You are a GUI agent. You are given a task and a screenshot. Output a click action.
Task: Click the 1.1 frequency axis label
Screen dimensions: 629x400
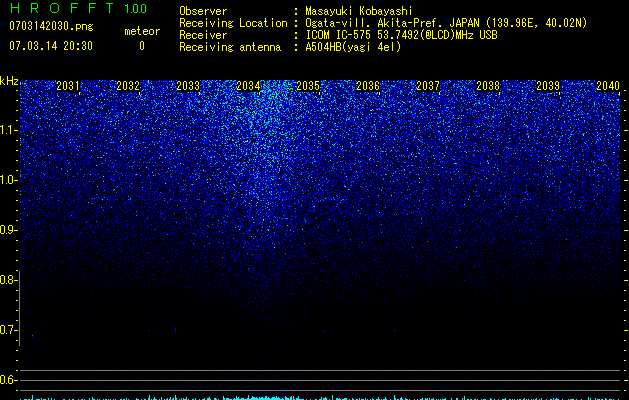point(8,130)
